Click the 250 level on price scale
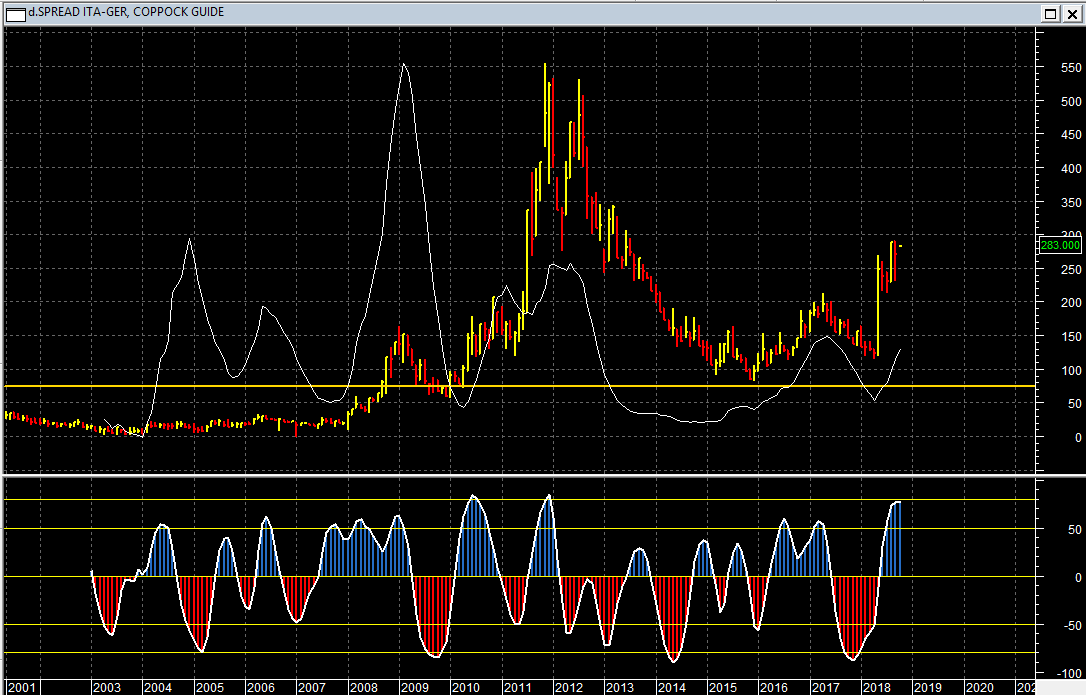Image resolution: width=1086 pixels, height=695 pixels. click(x=1071, y=270)
